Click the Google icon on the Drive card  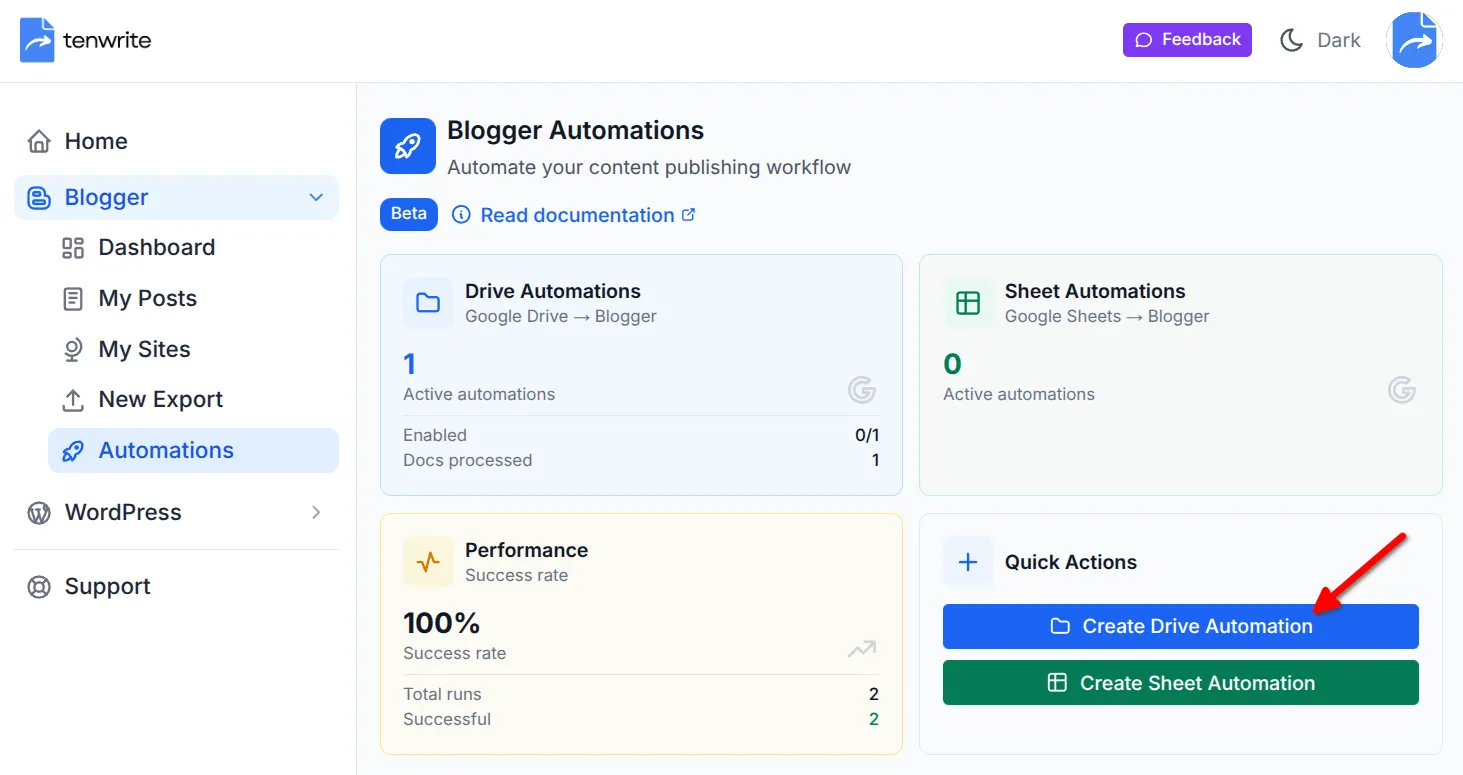pos(862,390)
